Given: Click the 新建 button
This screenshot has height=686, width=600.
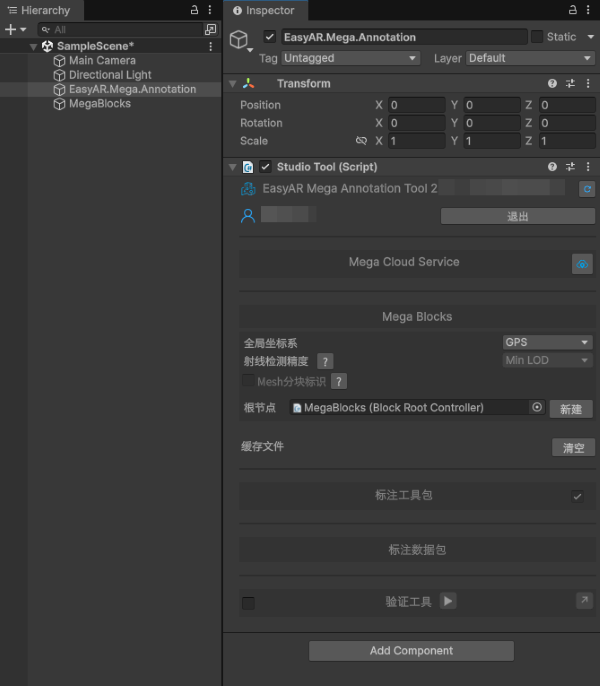Looking at the screenshot, I should (571, 409).
